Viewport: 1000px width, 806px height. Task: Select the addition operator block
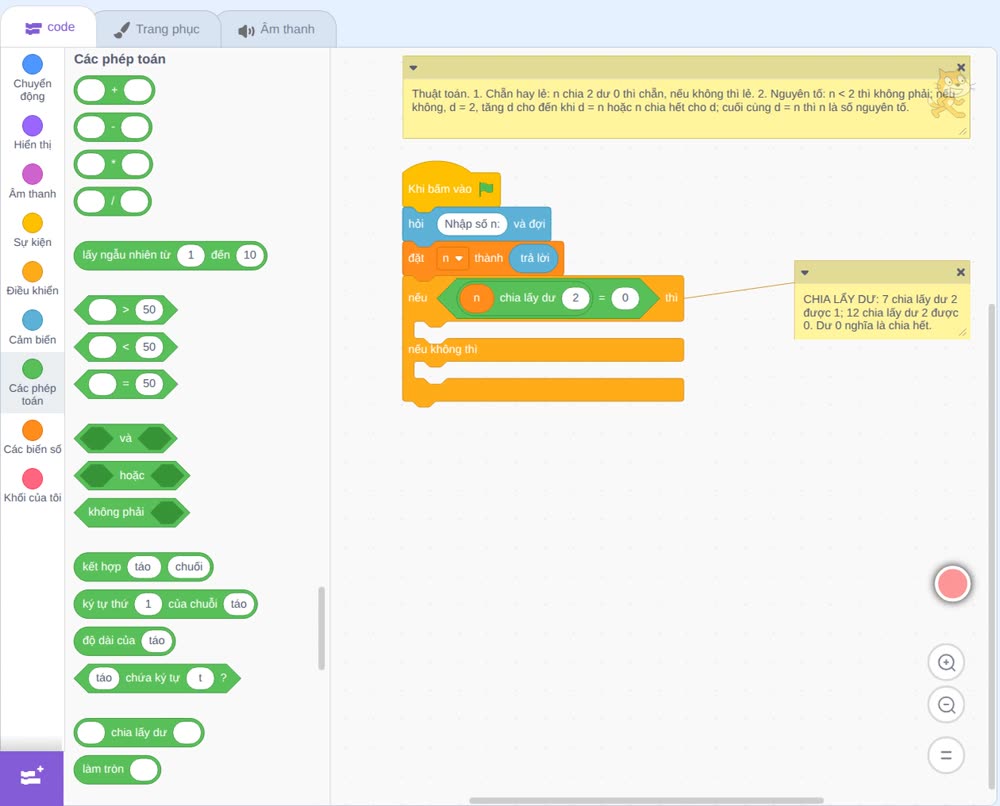click(x=114, y=91)
